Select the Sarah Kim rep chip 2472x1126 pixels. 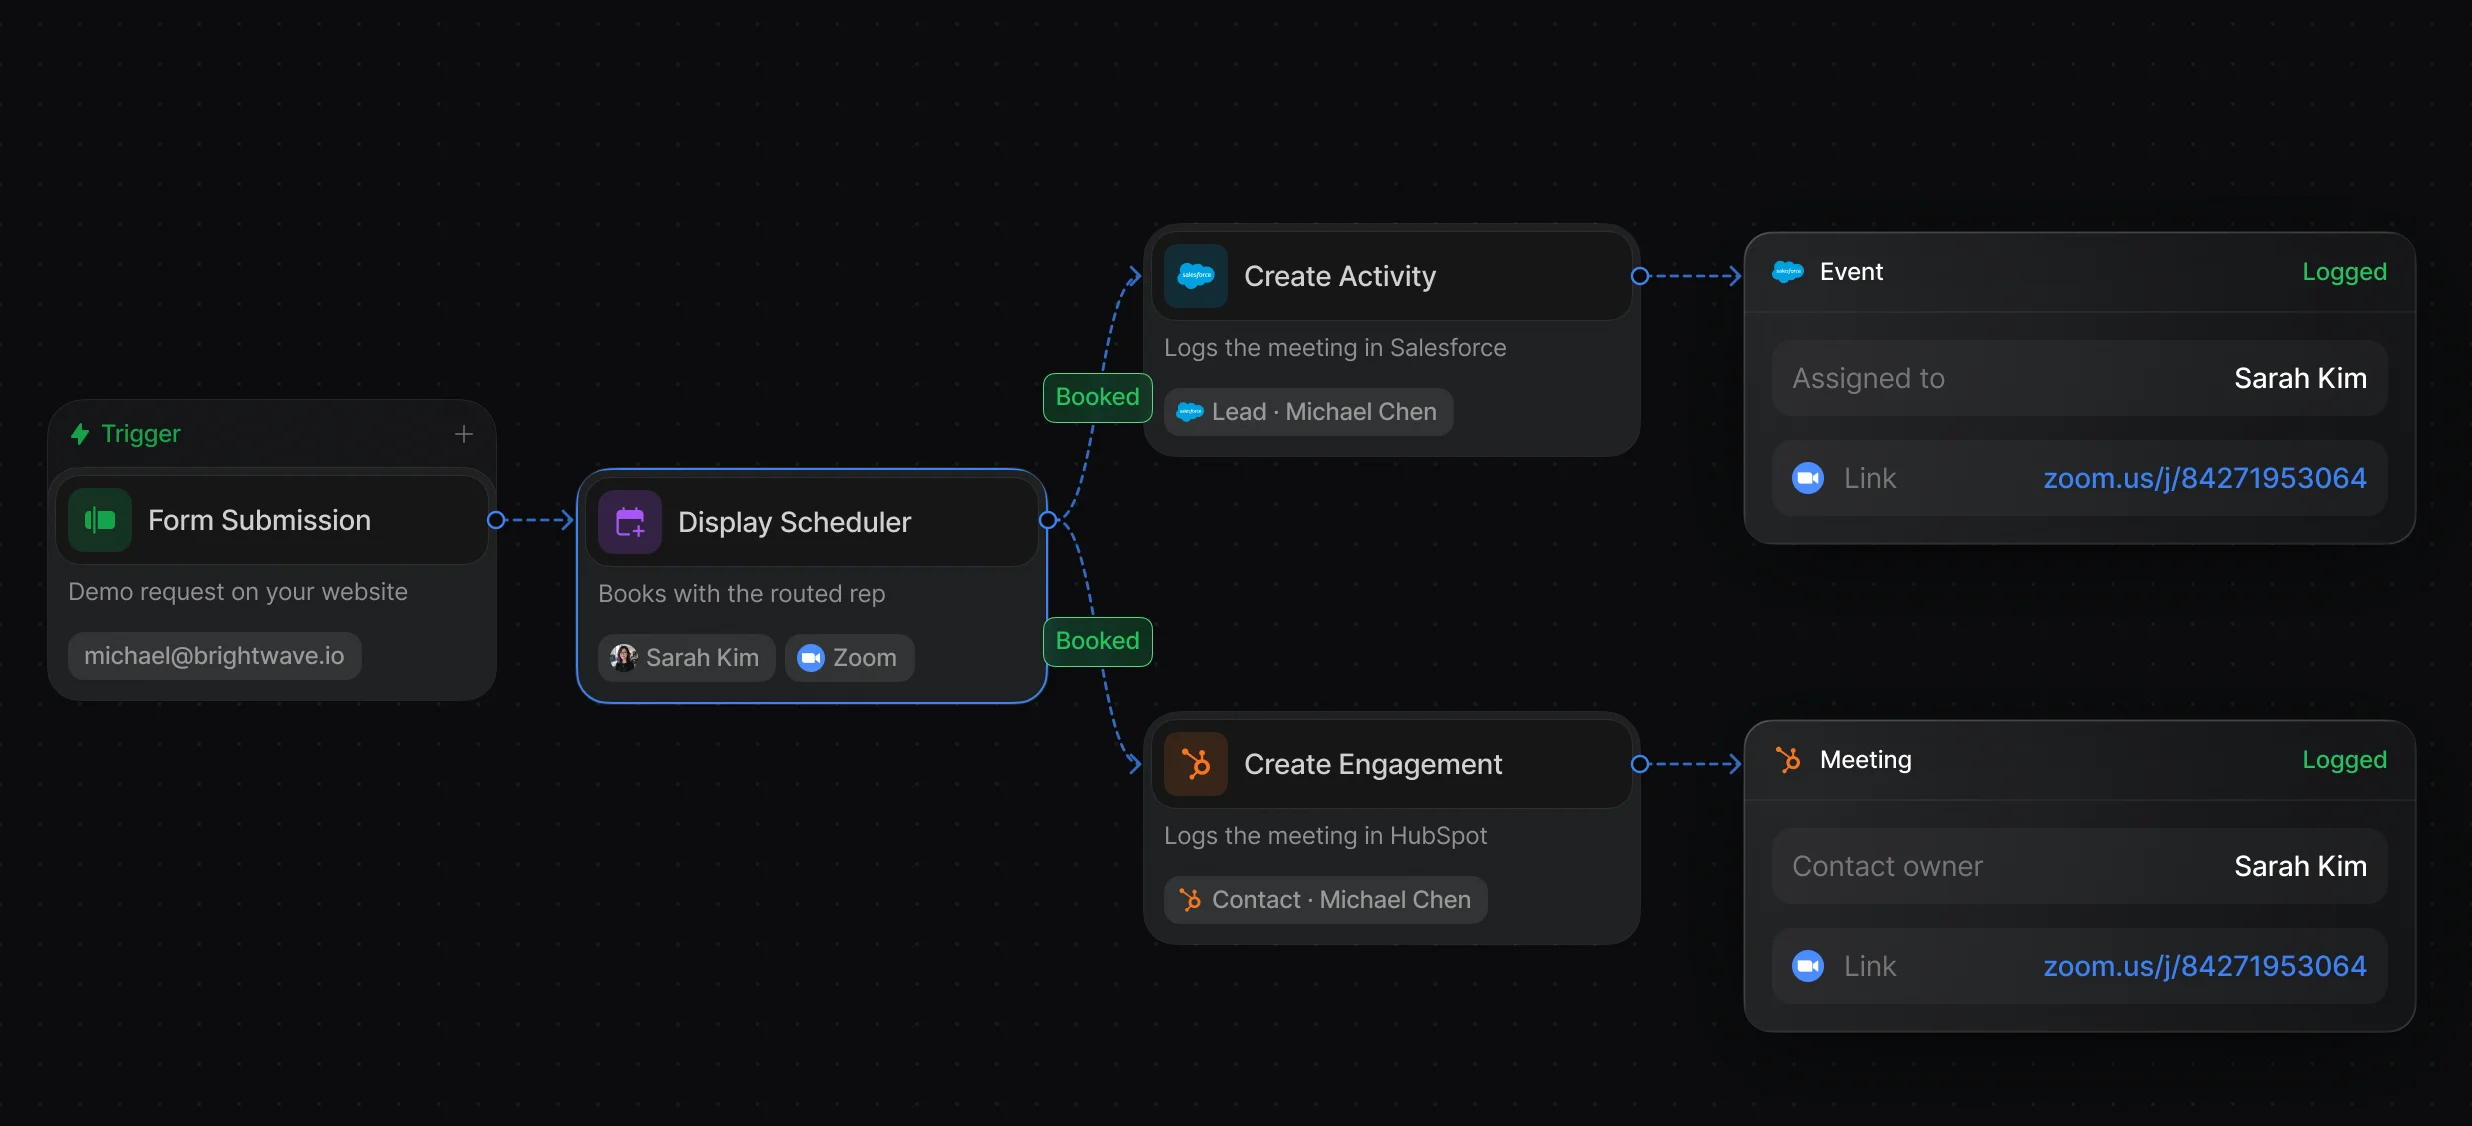point(686,657)
